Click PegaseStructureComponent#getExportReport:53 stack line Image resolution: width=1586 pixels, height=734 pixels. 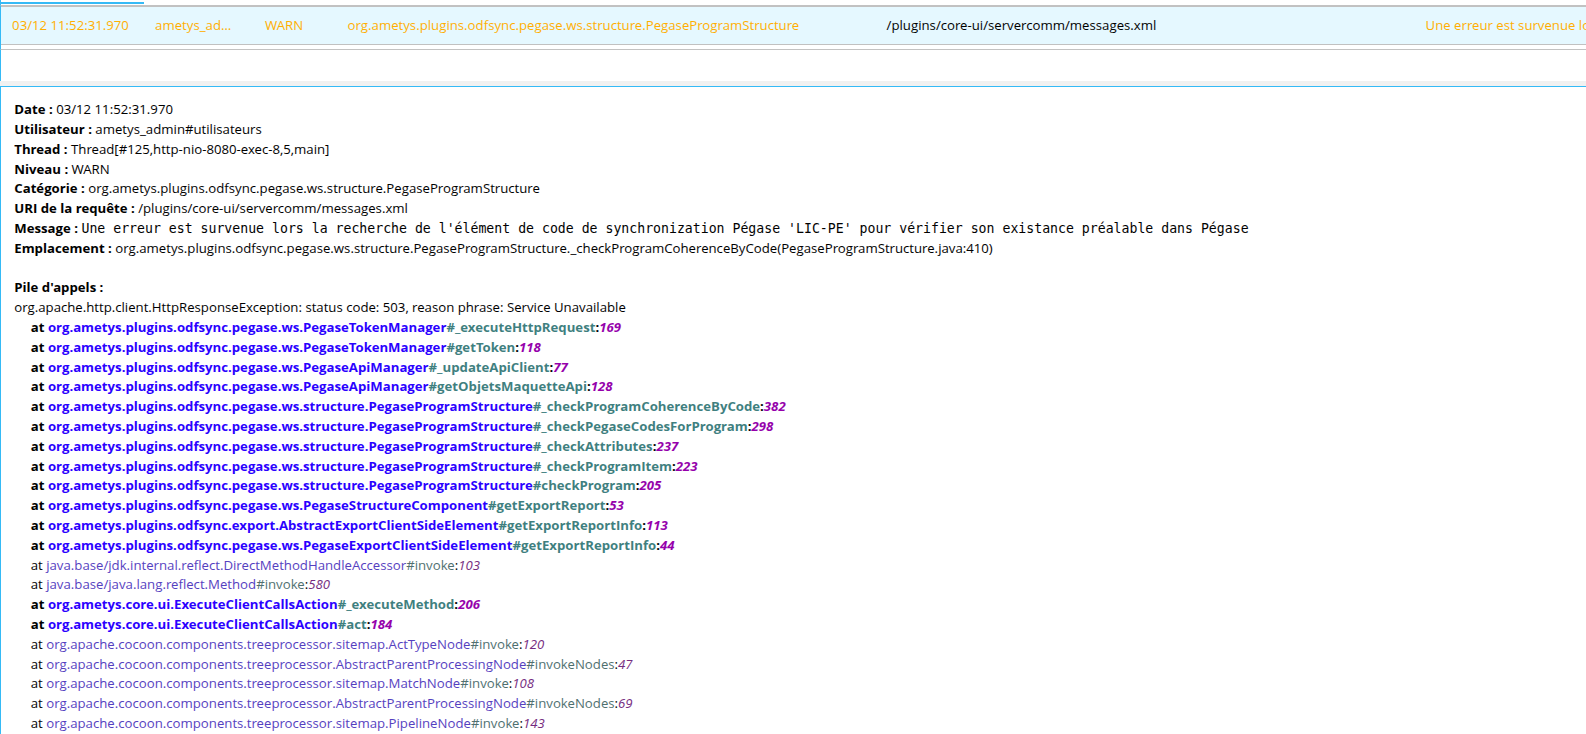tap(335, 506)
